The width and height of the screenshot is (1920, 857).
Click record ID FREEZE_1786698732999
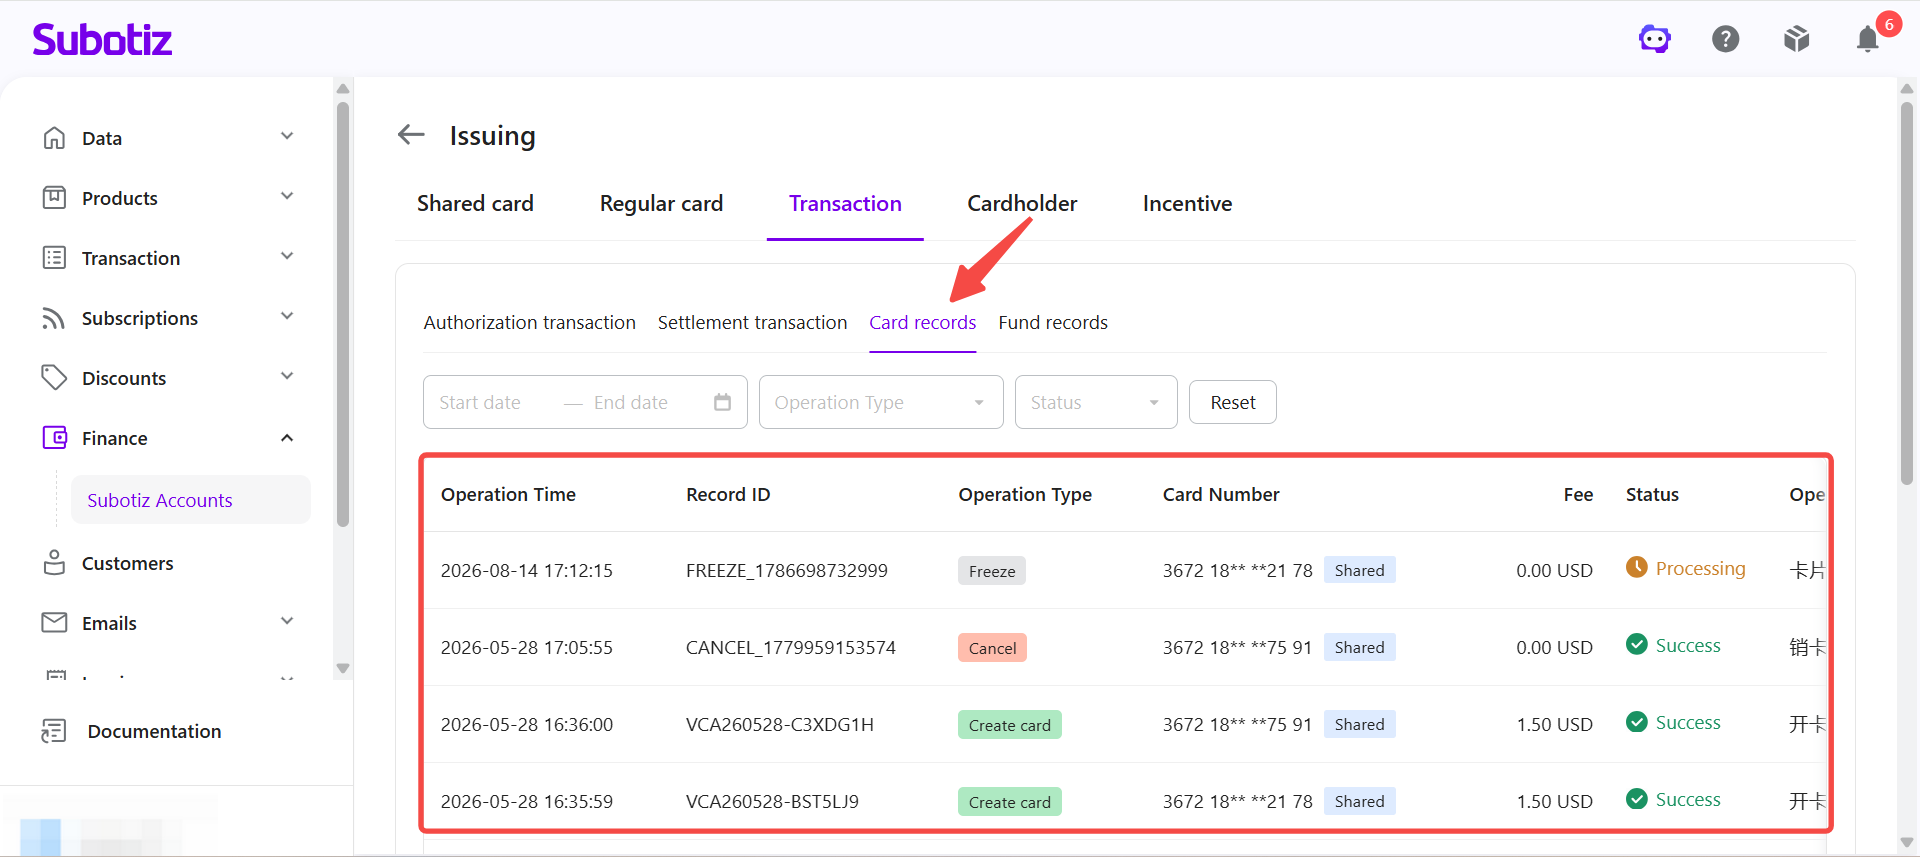click(787, 571)
